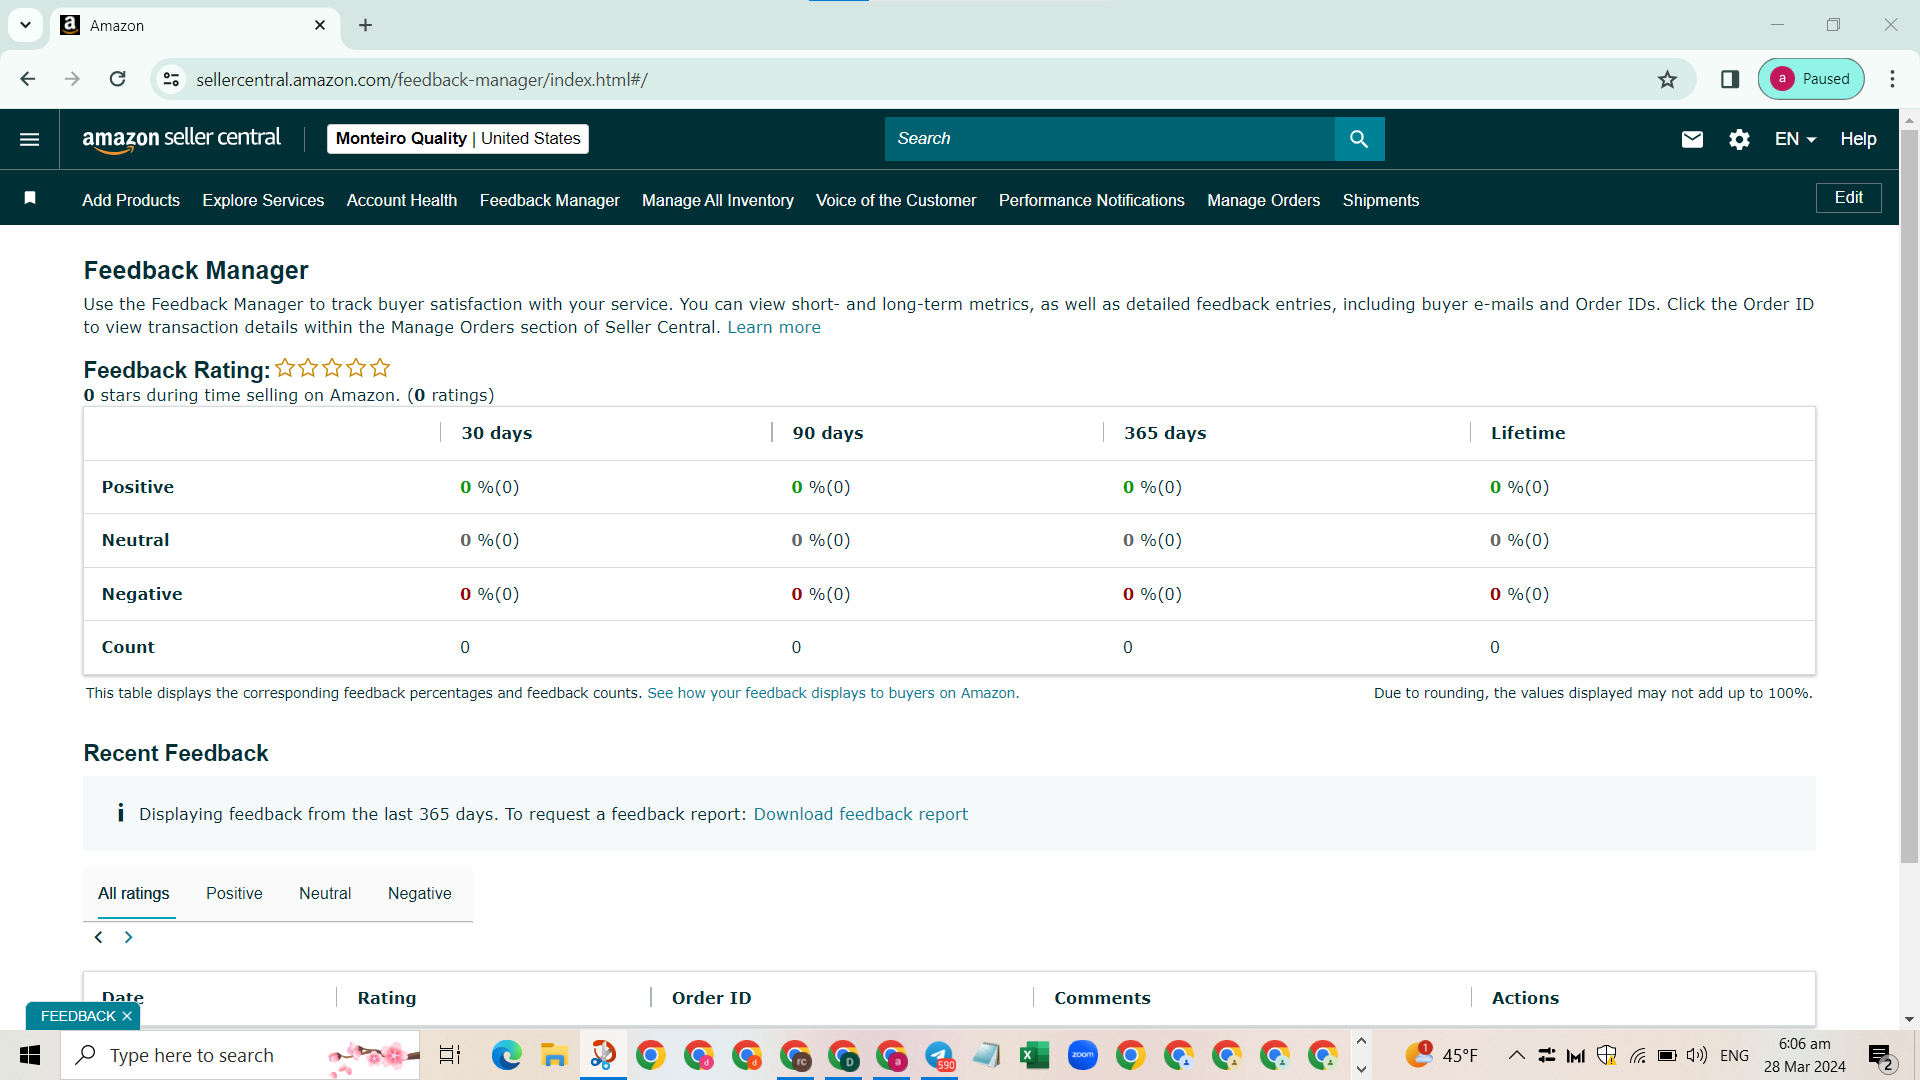This screenshot has width=1920, height=1080.
Task: Select the All ratings tab
Action: 133,893
